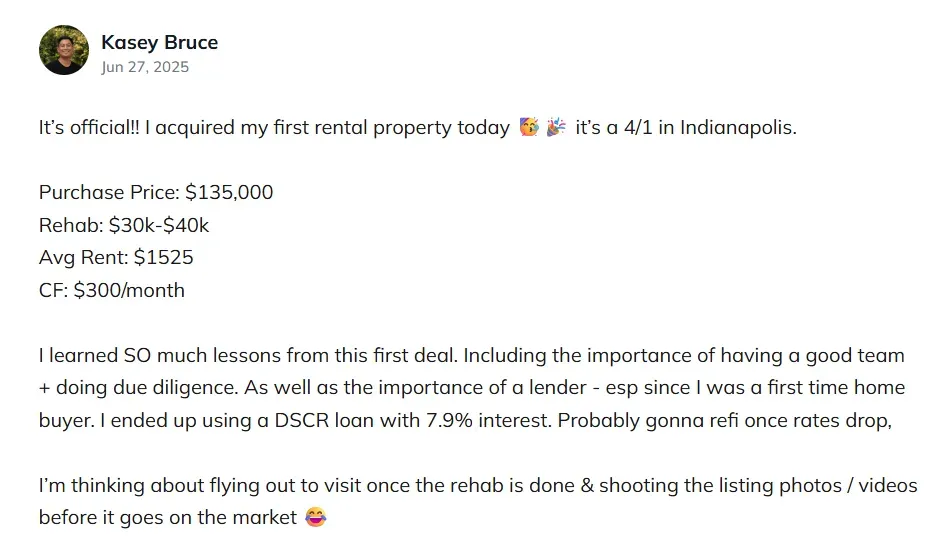Click the Kasey Bruce author name
The height and width of the screenshot is (537, 942).
pos(159,43)
